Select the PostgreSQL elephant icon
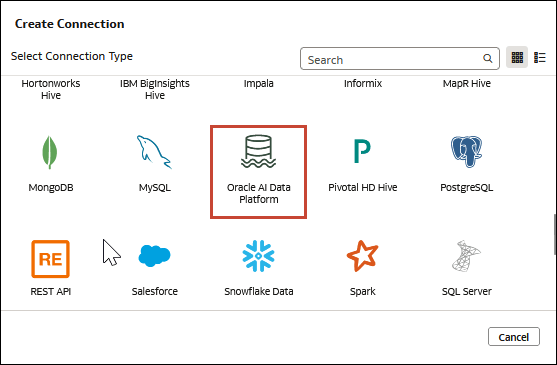The height and width of the screenshot is (365, 557). coord(466,152)
